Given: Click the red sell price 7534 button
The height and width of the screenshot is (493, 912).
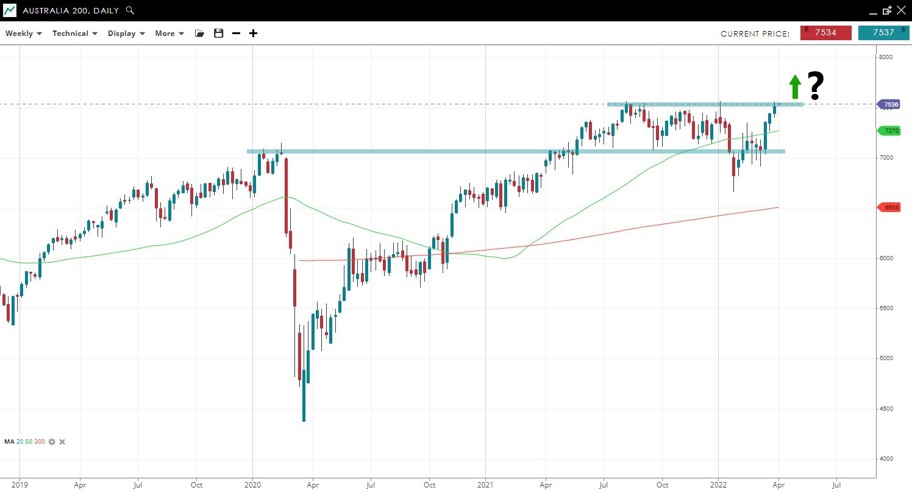Looking at the screenshot, I should tap(825, 33).
